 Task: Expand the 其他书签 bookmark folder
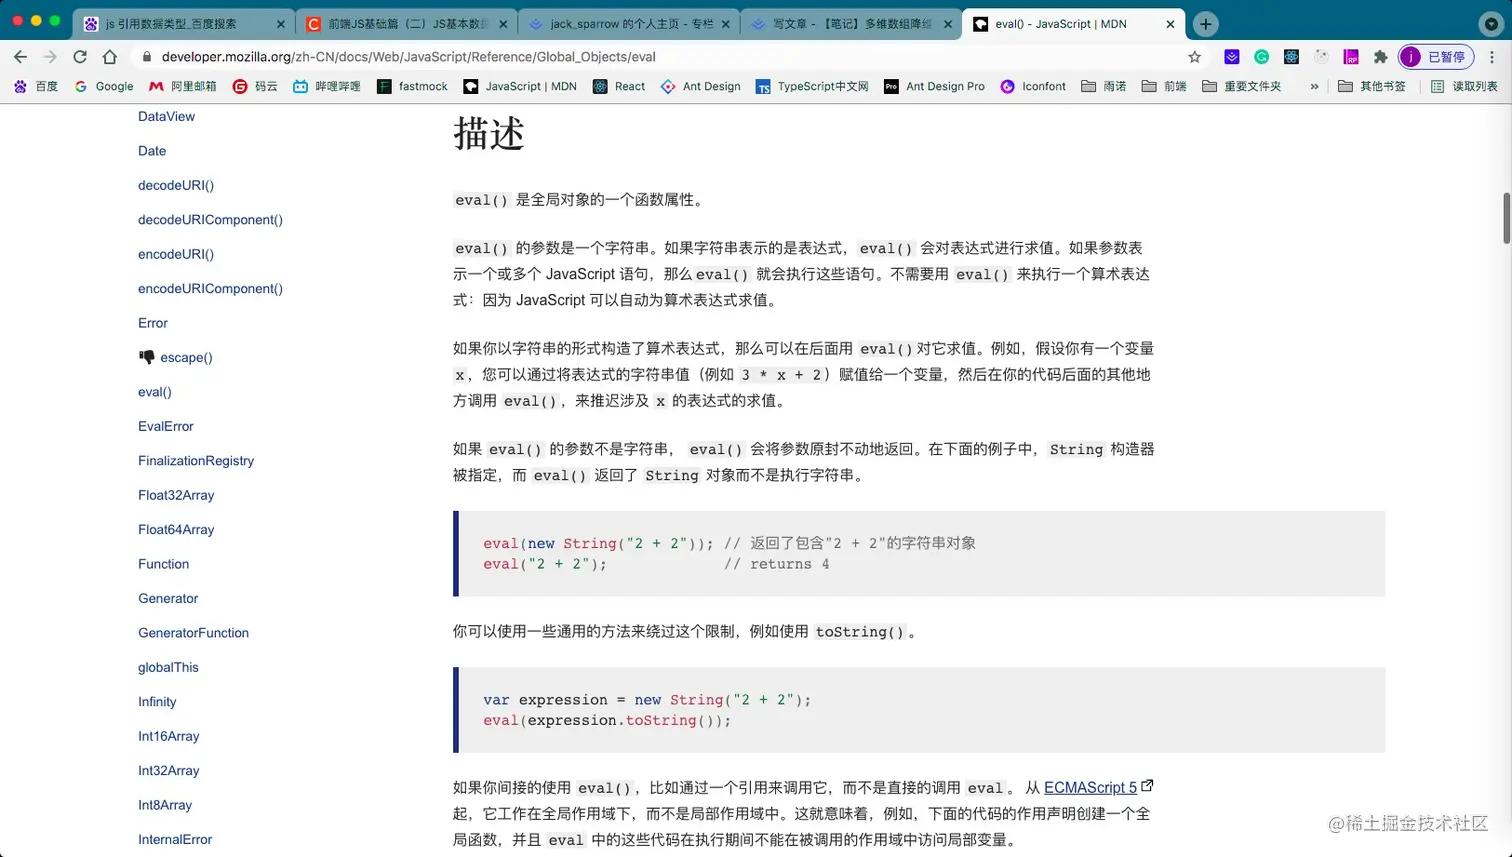click(1372, 87)
